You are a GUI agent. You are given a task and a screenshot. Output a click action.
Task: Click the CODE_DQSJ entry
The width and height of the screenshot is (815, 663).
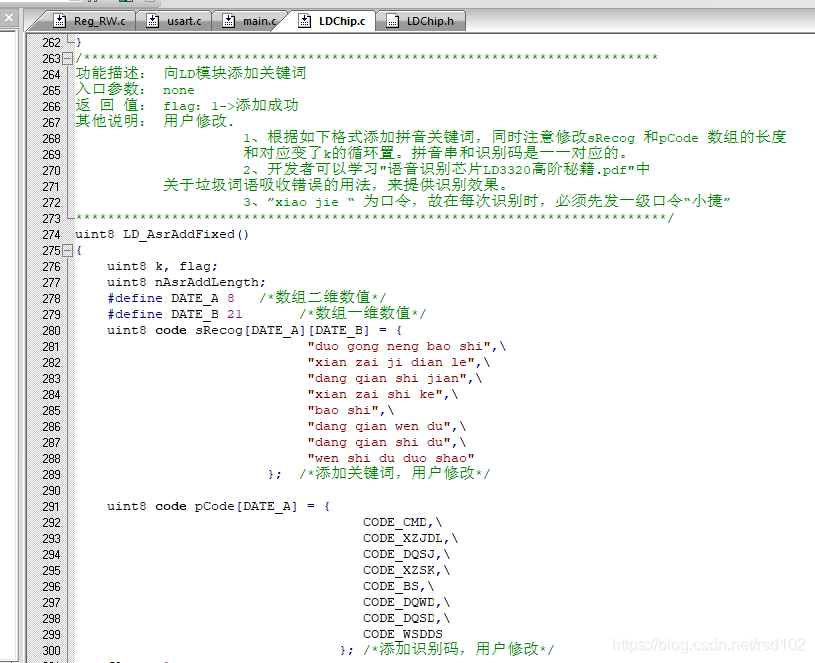click(x=399, y=554)
